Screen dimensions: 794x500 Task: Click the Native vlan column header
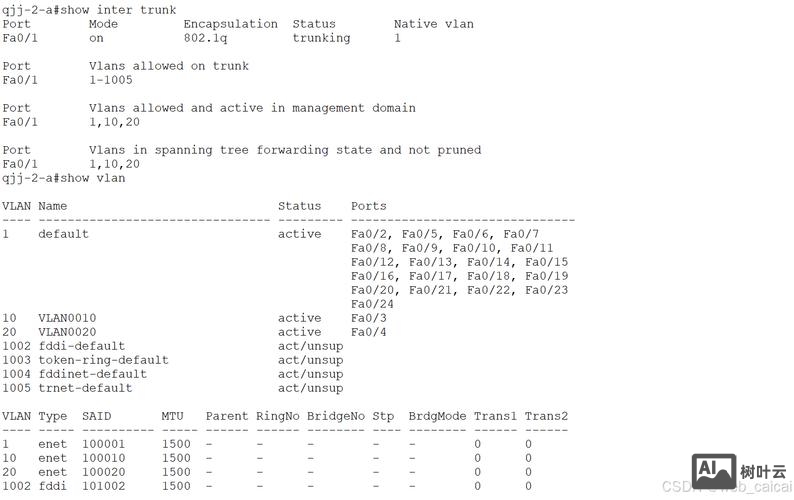tap(433, 24)
